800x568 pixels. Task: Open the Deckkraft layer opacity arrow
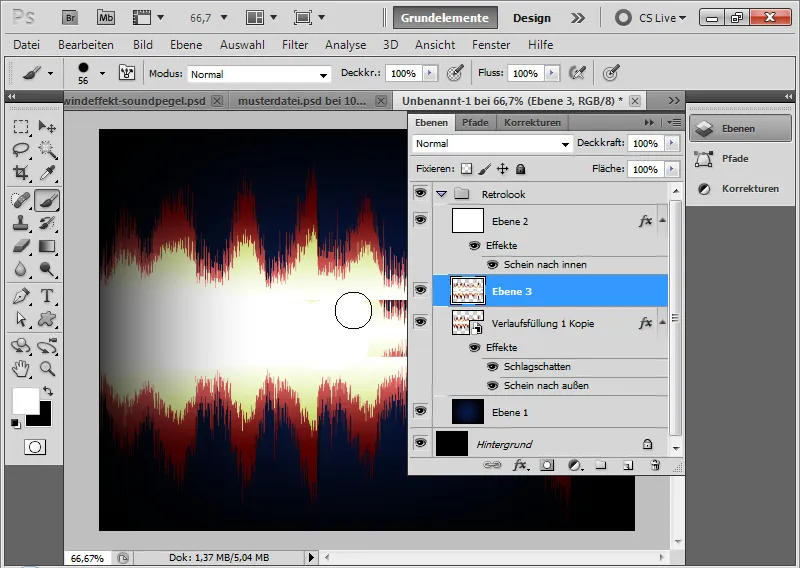(672, 143)
